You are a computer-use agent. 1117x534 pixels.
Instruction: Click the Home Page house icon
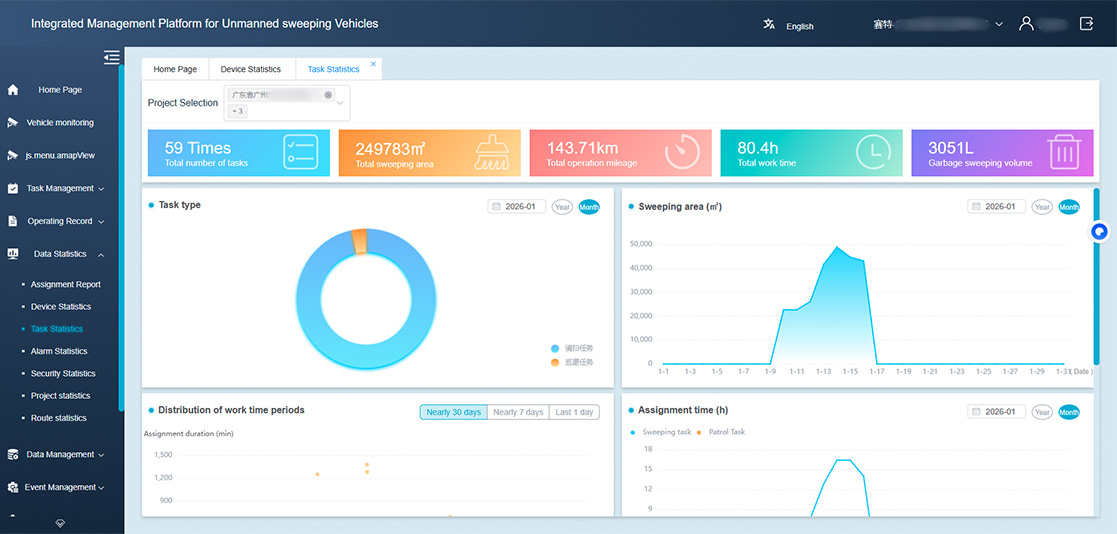[x=13, y=90]
